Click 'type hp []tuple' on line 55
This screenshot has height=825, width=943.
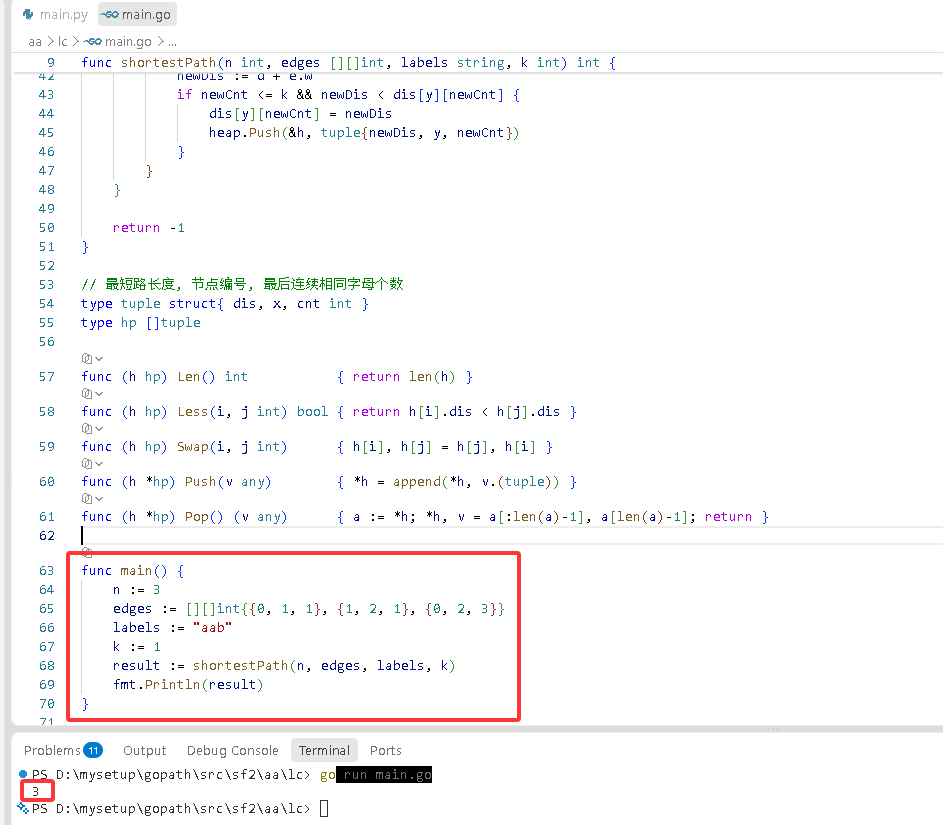(x=141, y=323)
